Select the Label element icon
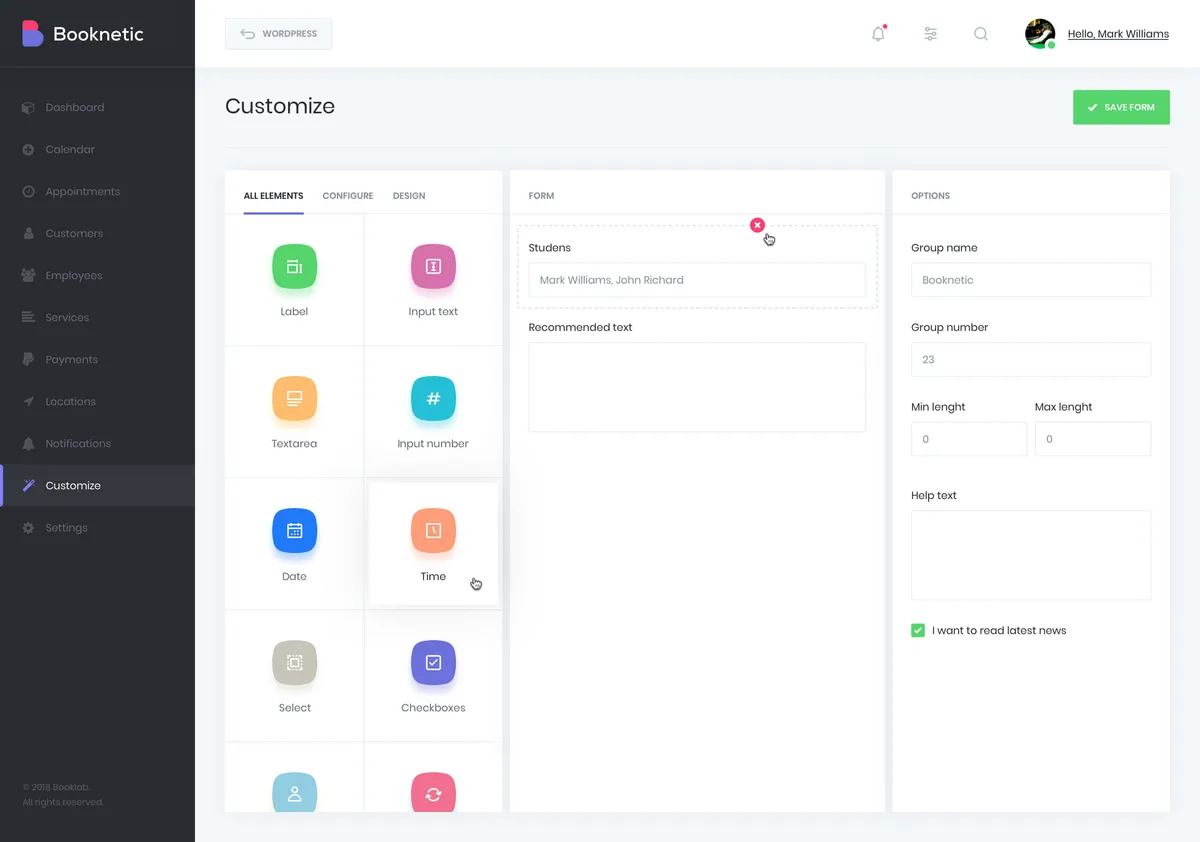 (294, 266)
